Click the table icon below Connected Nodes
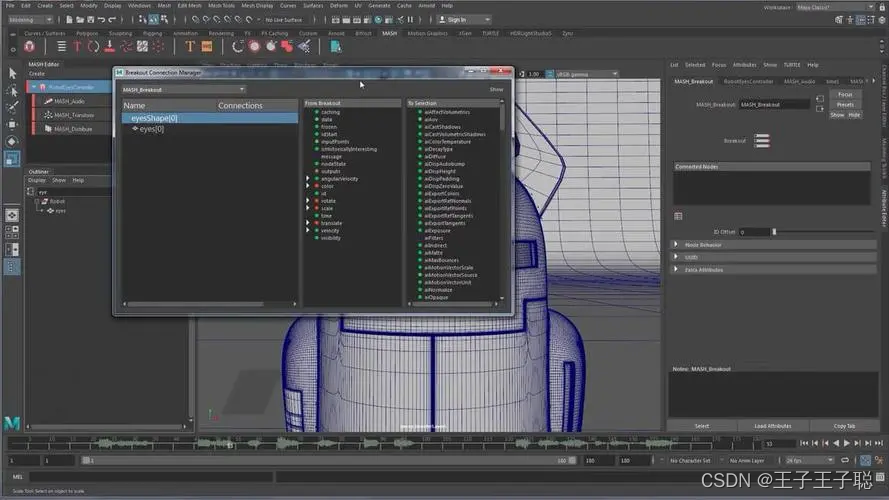Image resolution: width=889 pixels, height=500 pixels. coord(678,215)
